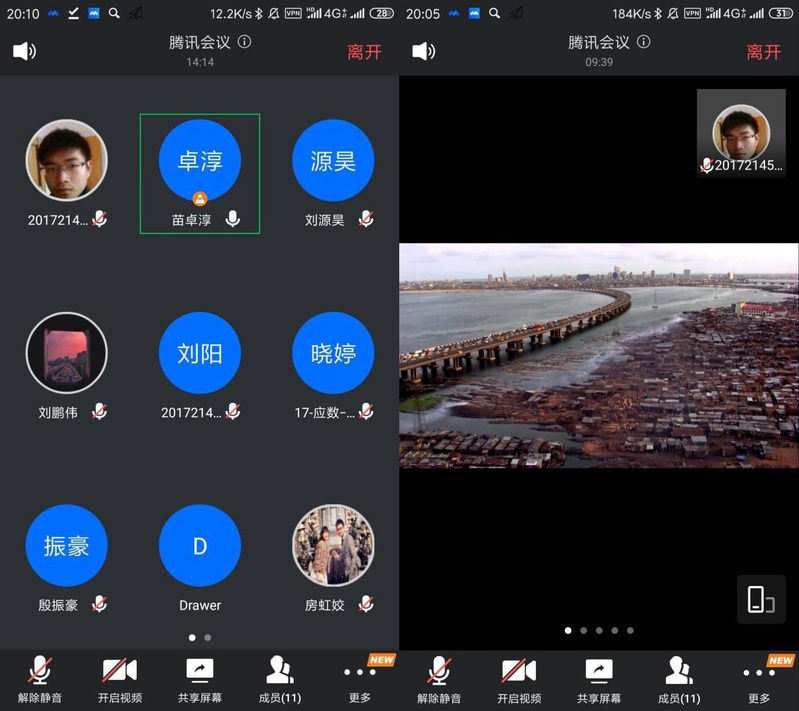Tap the third page indicator dot under the shared video
The width and height of the screenshot is (799, 711).
click(x=599, y=631)
